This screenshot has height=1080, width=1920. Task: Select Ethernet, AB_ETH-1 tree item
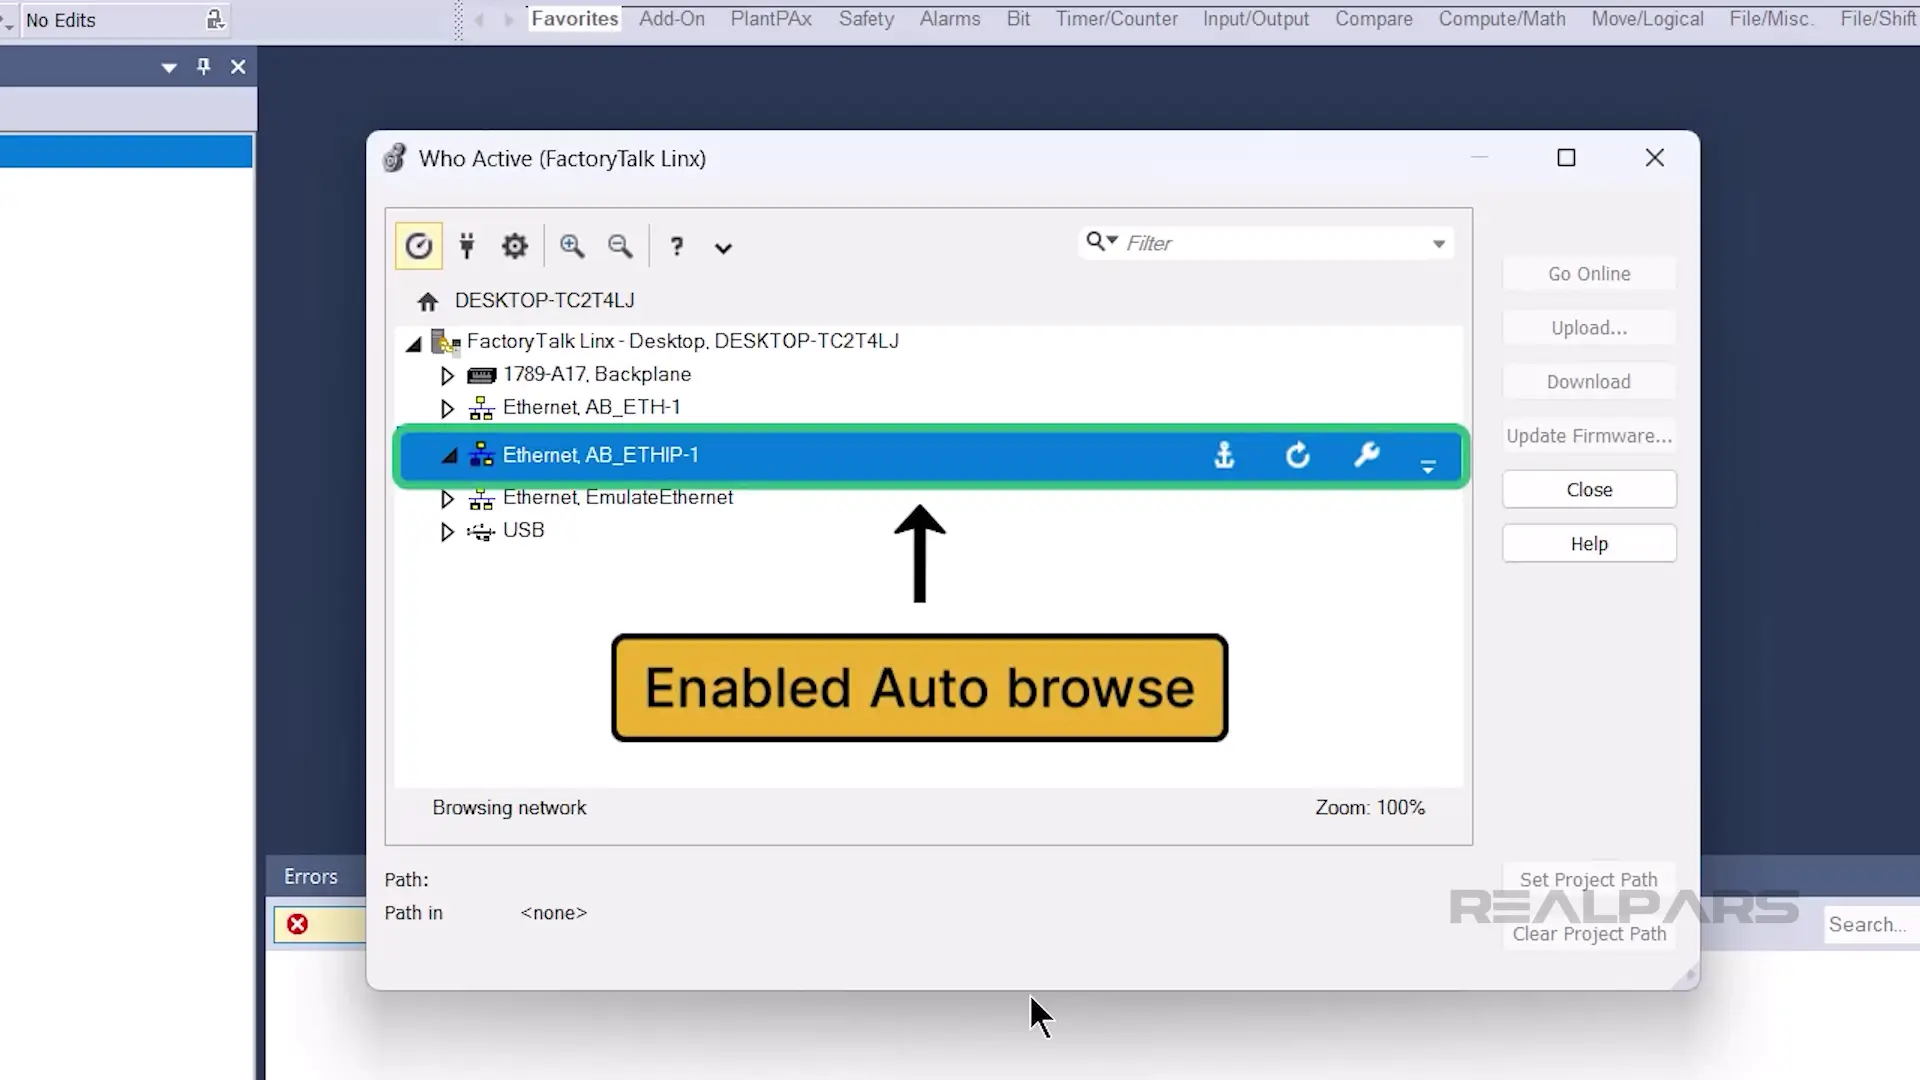pyautogui.click(x=591, y=407)
